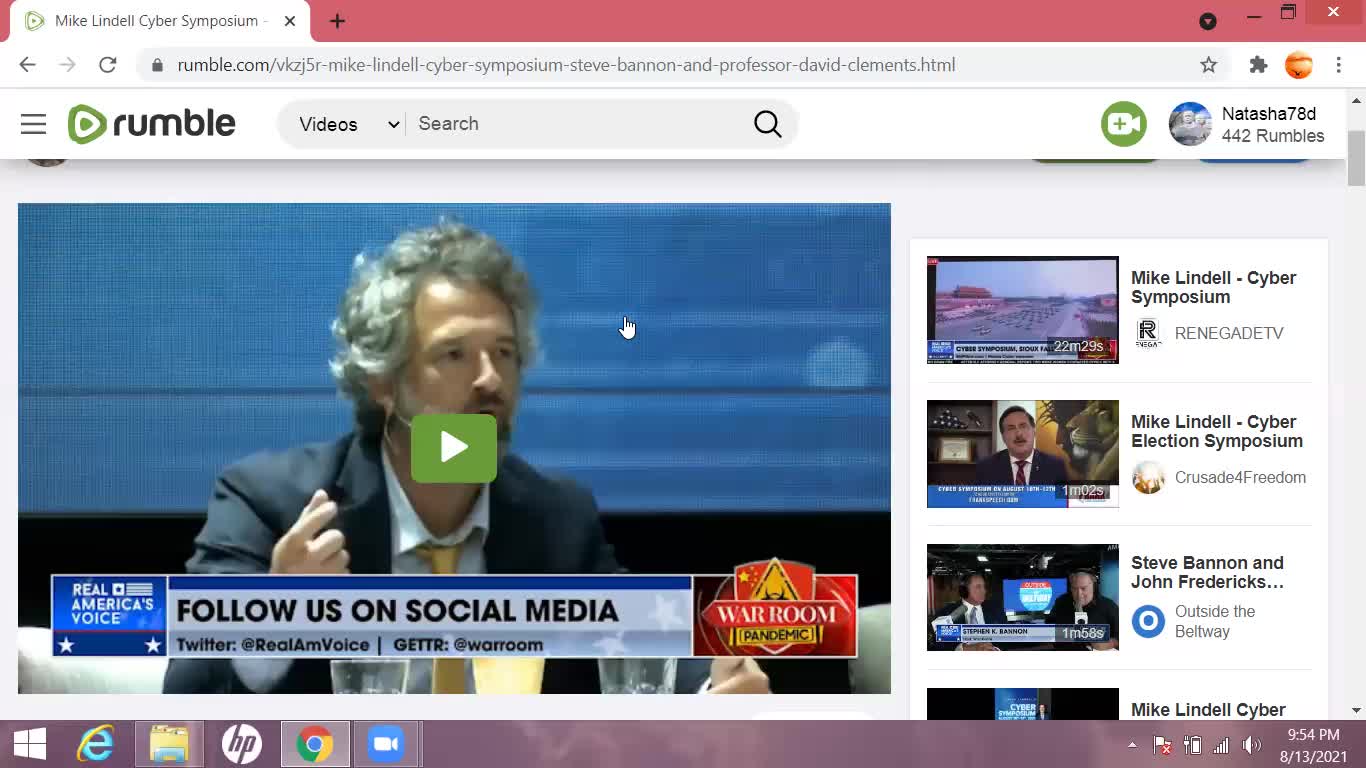Reload the page
This screenshot has height=768, width=1366.
point(108,65)
